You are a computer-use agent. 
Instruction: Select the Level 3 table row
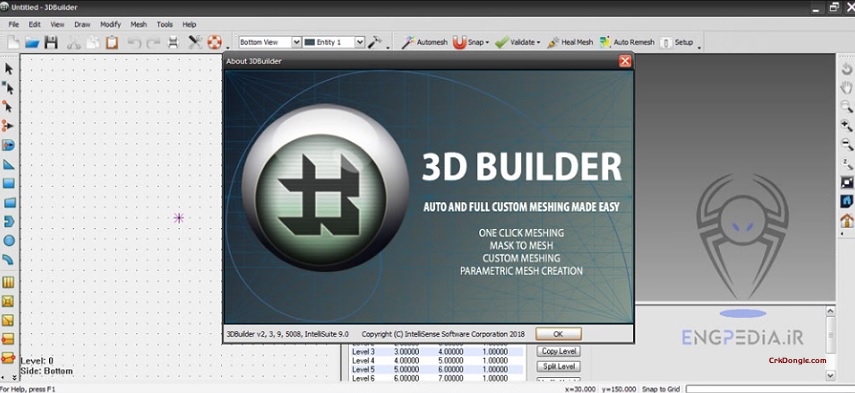click(436, 352)
